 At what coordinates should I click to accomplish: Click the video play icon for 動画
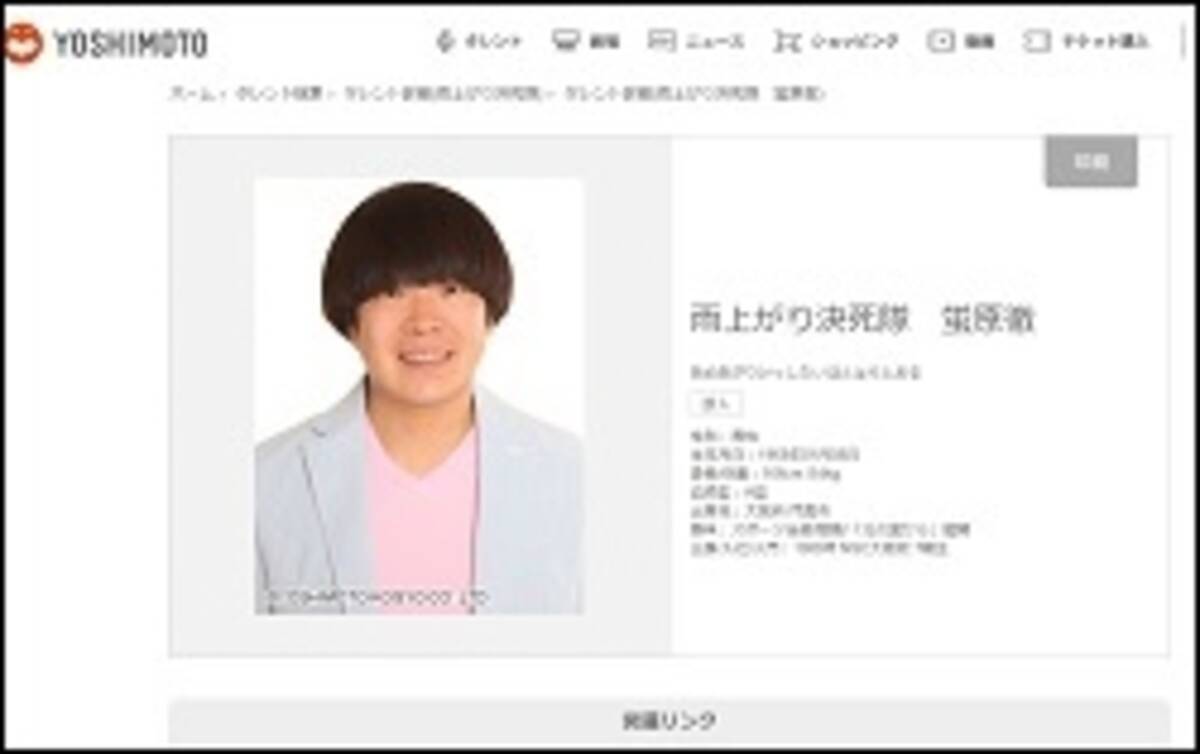coord(941,41)
